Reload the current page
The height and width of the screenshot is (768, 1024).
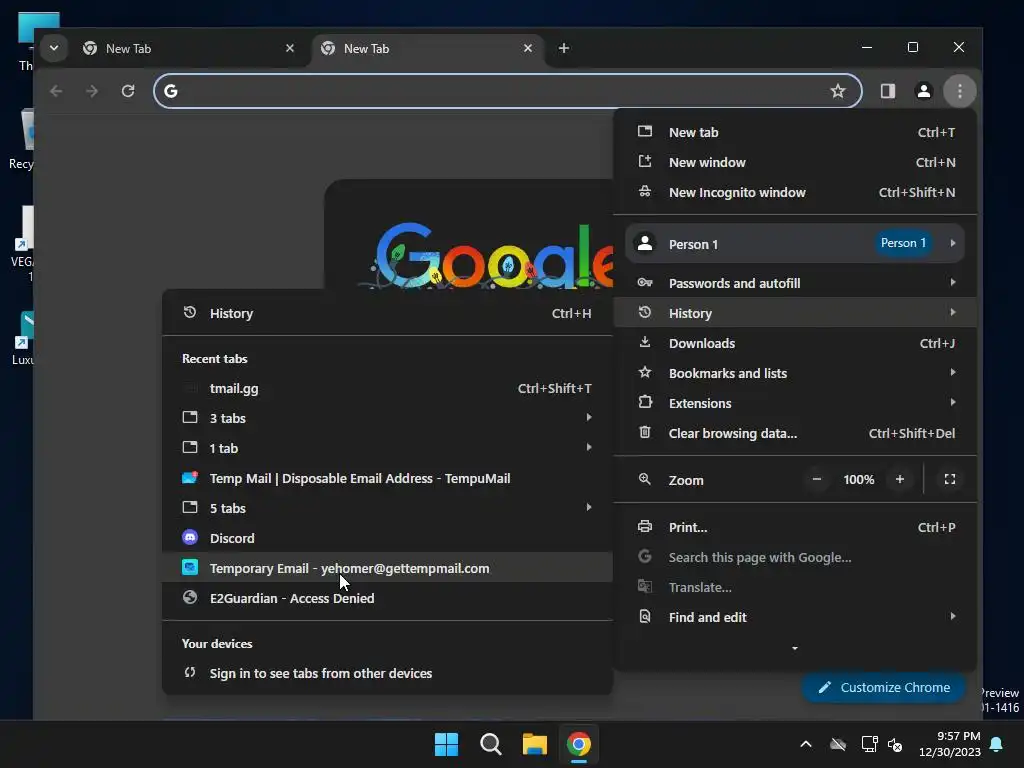tap(128, 91)
